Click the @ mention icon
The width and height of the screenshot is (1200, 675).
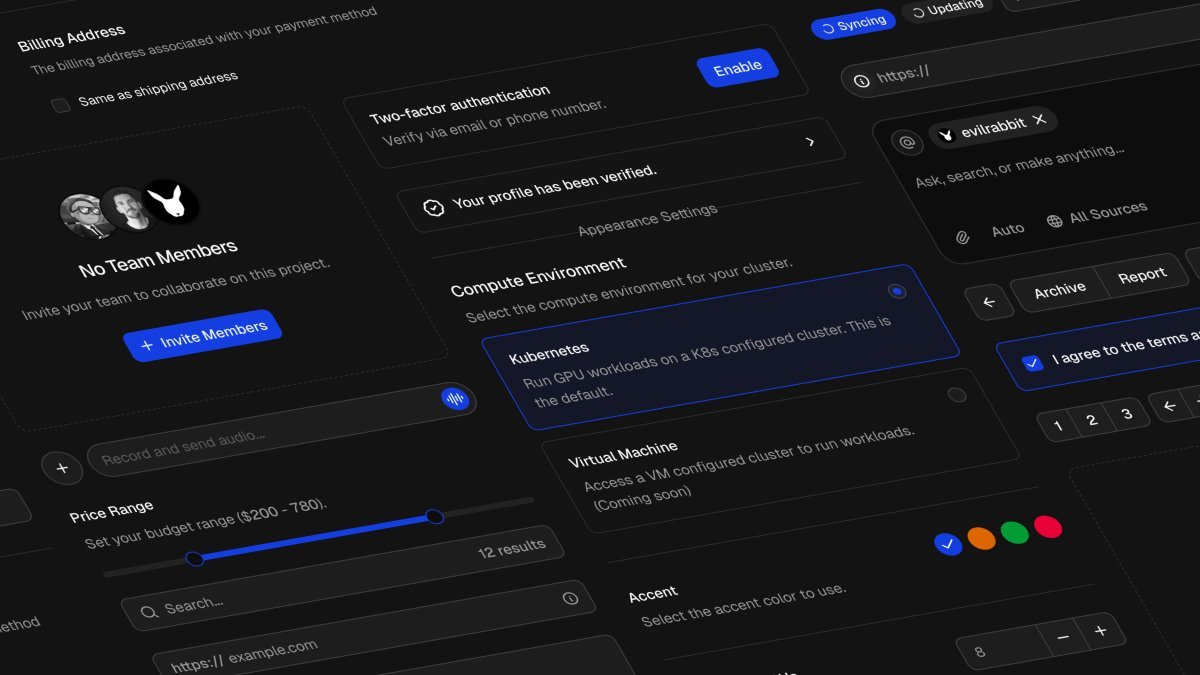906,143
